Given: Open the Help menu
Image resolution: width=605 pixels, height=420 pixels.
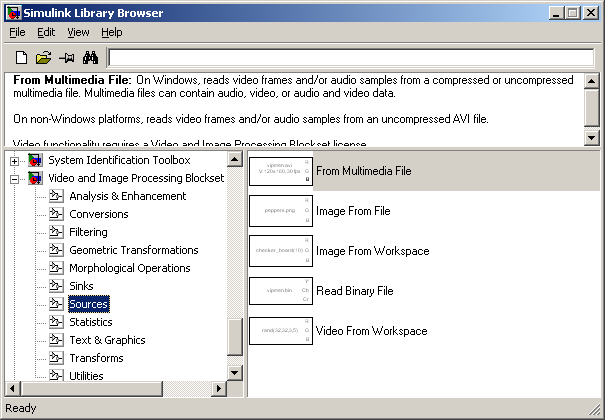Looking at the screenshot, I should 112,32.
